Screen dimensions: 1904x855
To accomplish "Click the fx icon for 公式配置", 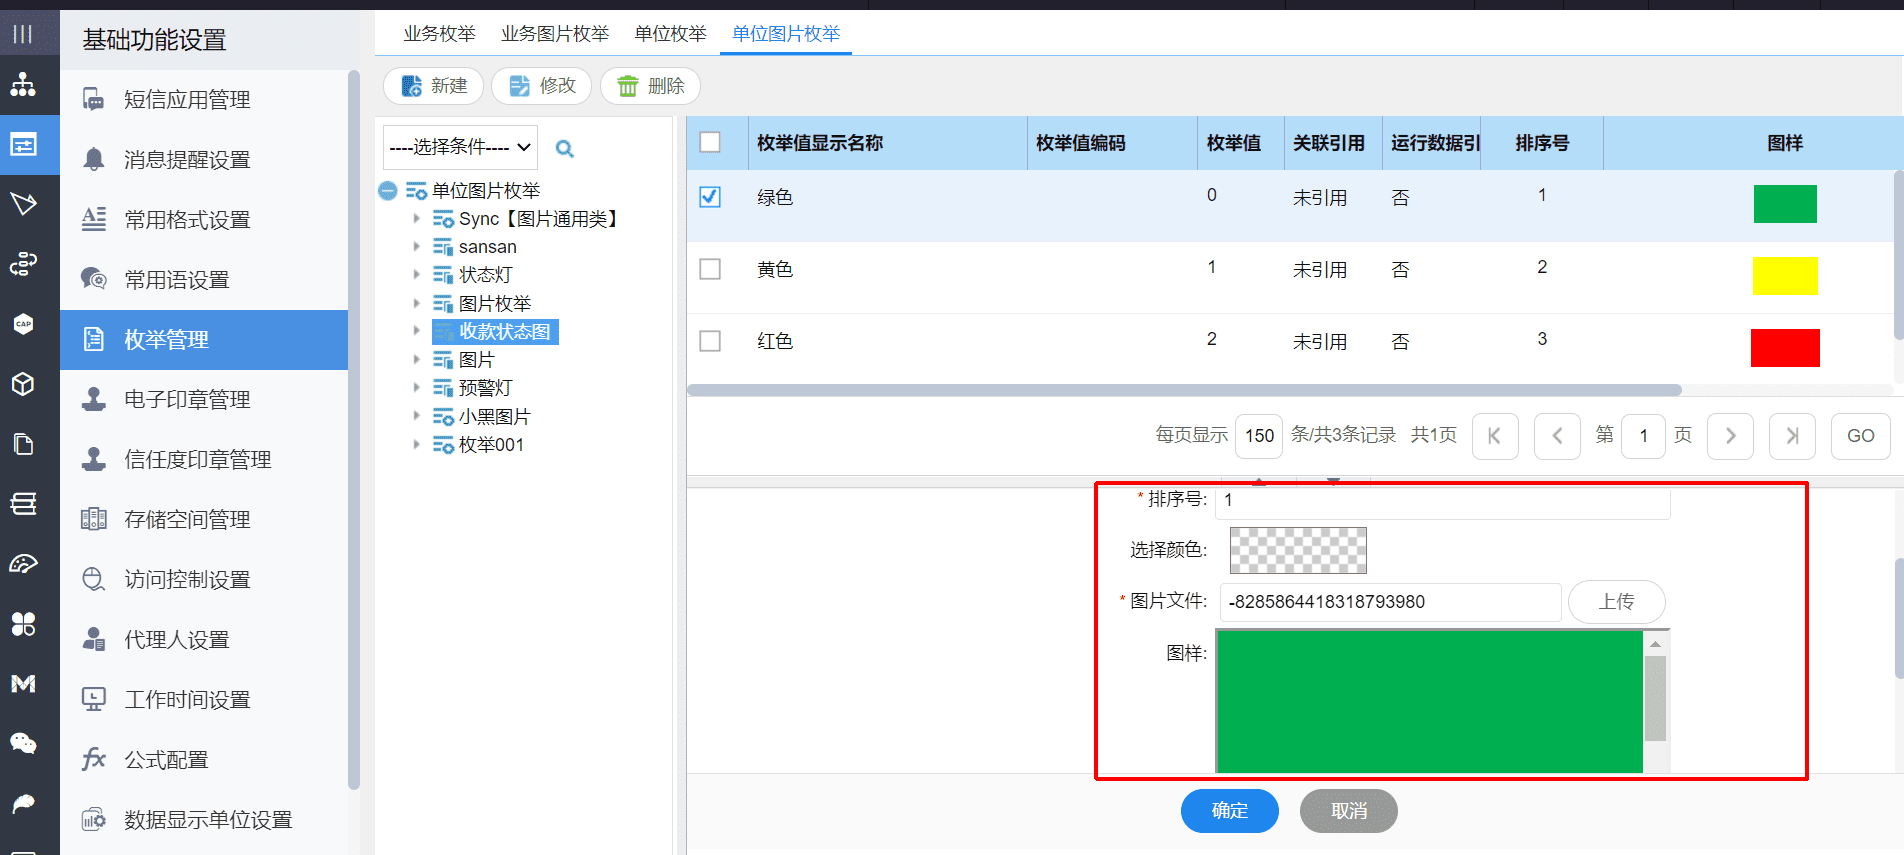I will click(x=93, y=759).
